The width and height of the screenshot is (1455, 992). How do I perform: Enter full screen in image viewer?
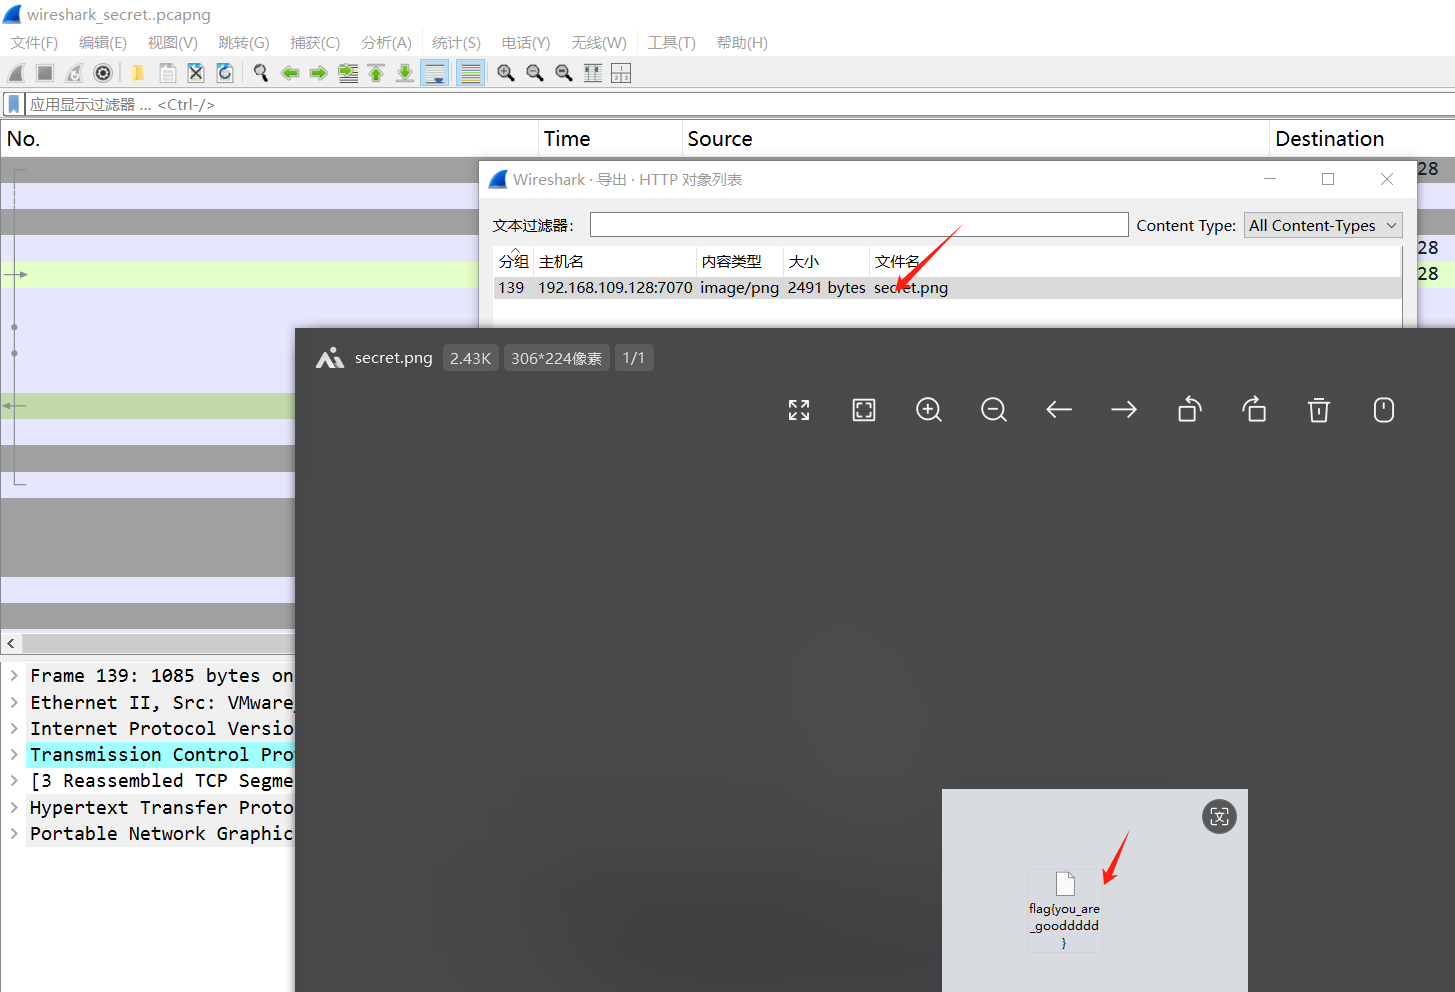(x=799, y=410)
